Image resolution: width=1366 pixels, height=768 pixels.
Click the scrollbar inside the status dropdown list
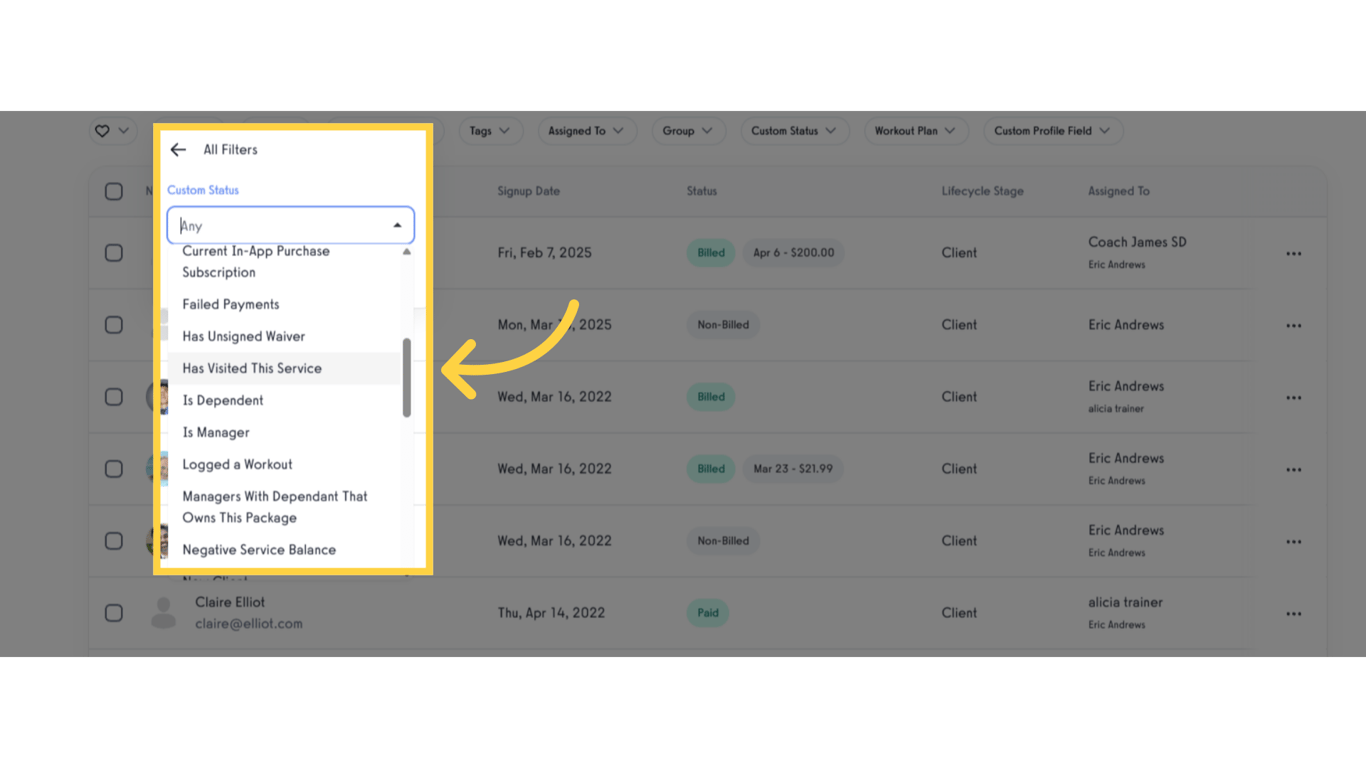408,380
